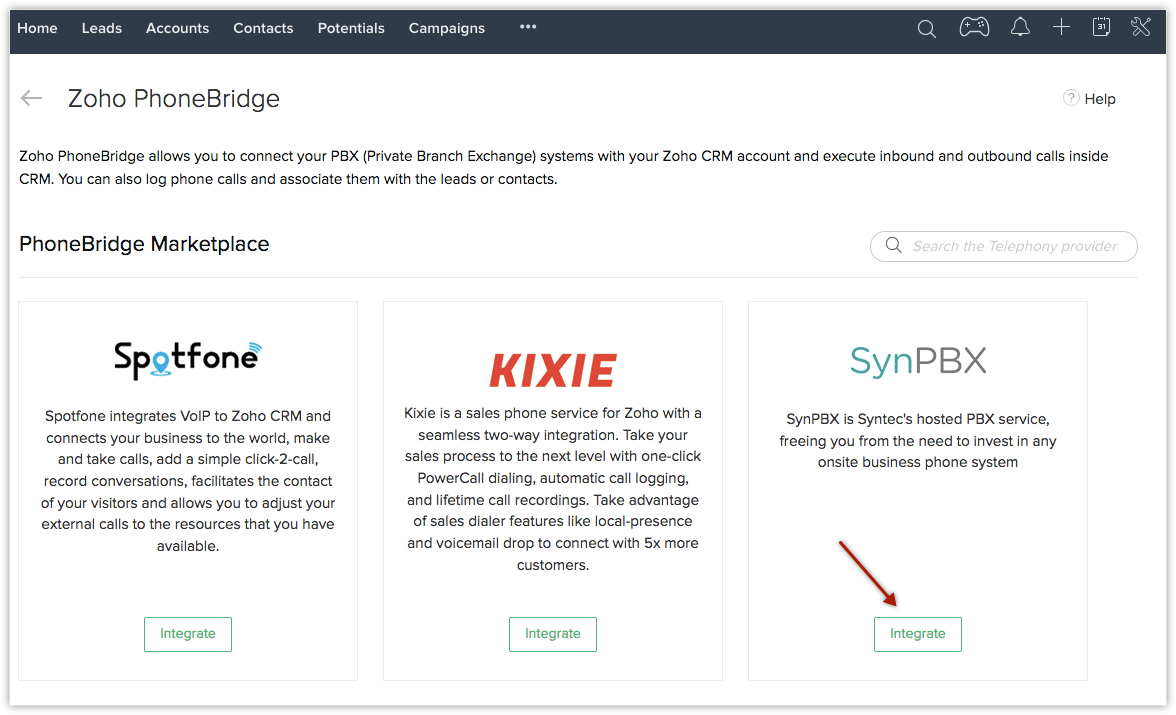
Task: Go to the Home tab
Action: pos(38,28)
